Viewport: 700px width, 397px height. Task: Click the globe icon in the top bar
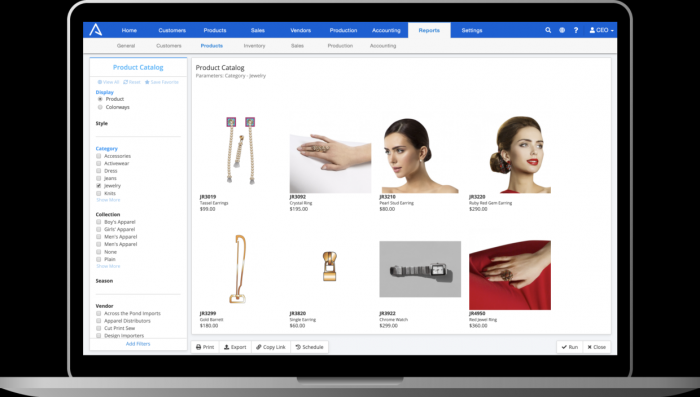pos(562,30)
